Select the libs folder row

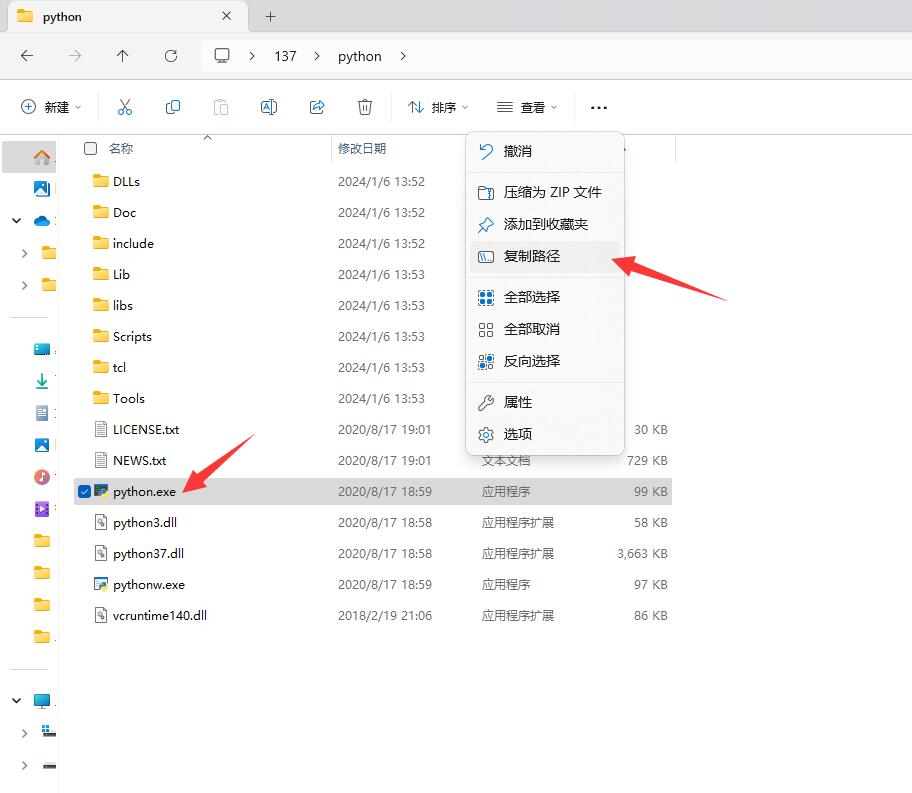point(373,305)
